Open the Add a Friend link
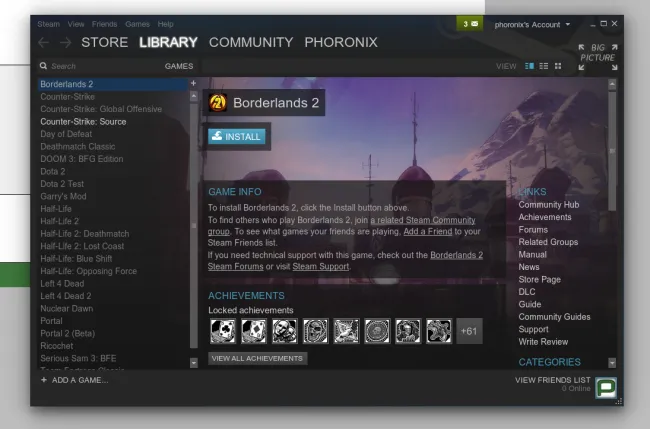Screen dimensions: 650x429 coord(428,231)
